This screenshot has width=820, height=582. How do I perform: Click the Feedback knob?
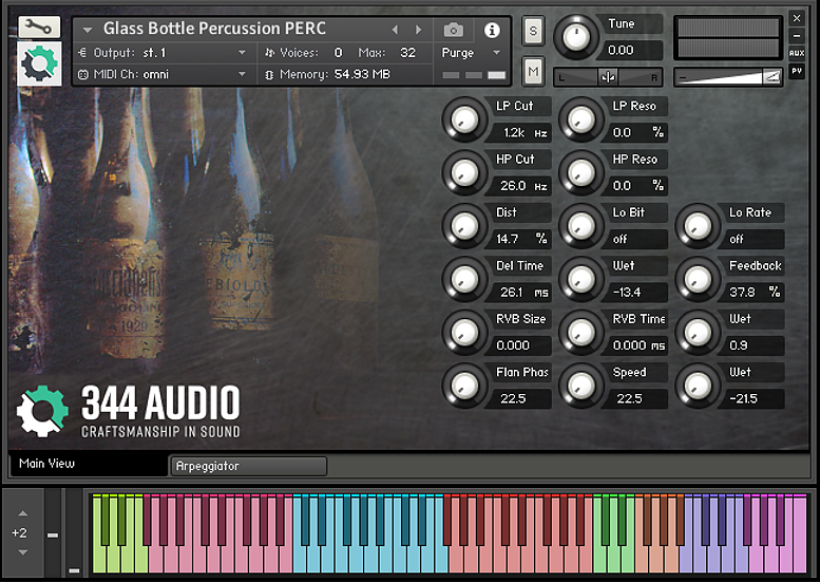point(698,279)
